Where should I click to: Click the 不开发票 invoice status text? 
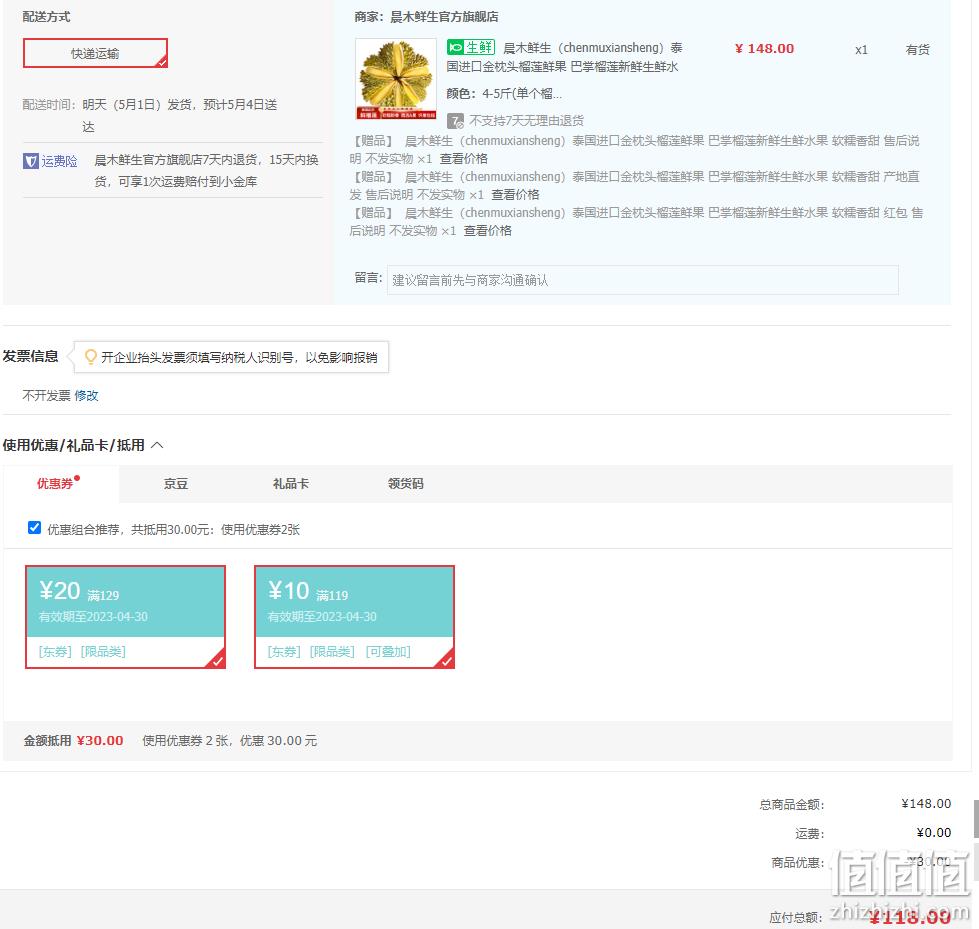[47, 396]
